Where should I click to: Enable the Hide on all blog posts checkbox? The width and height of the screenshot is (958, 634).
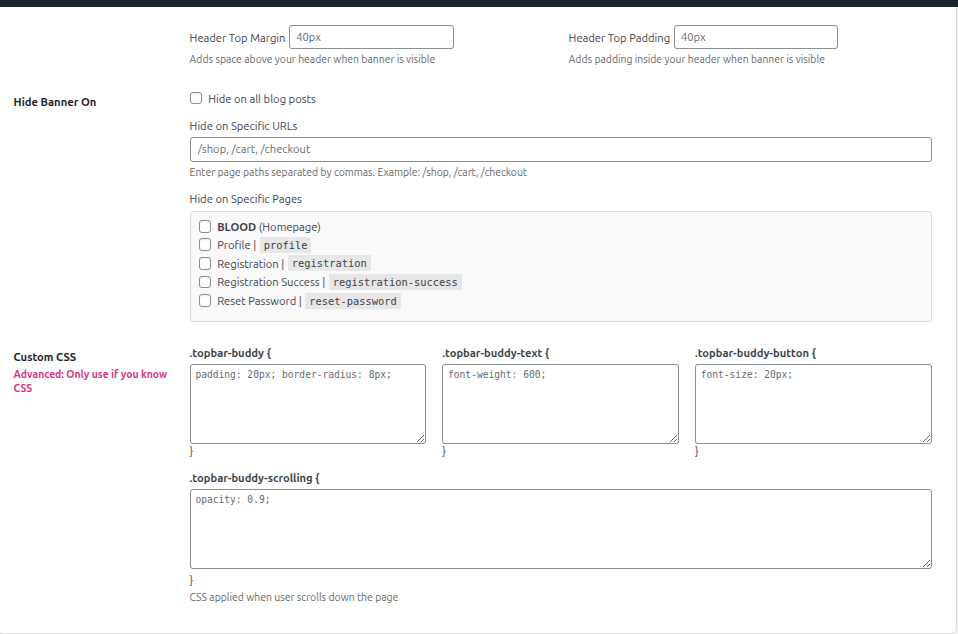tap(196, 98)
